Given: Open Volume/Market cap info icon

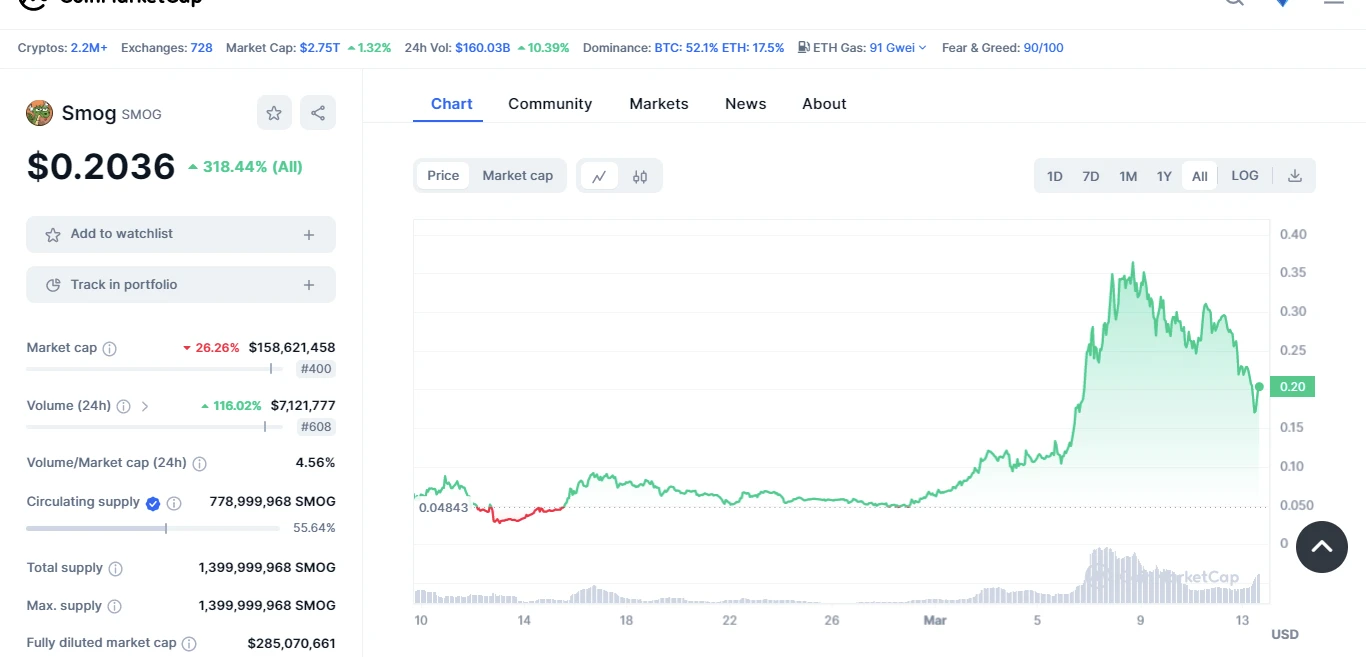Looking at the screenshot, I should pos(199,464).
